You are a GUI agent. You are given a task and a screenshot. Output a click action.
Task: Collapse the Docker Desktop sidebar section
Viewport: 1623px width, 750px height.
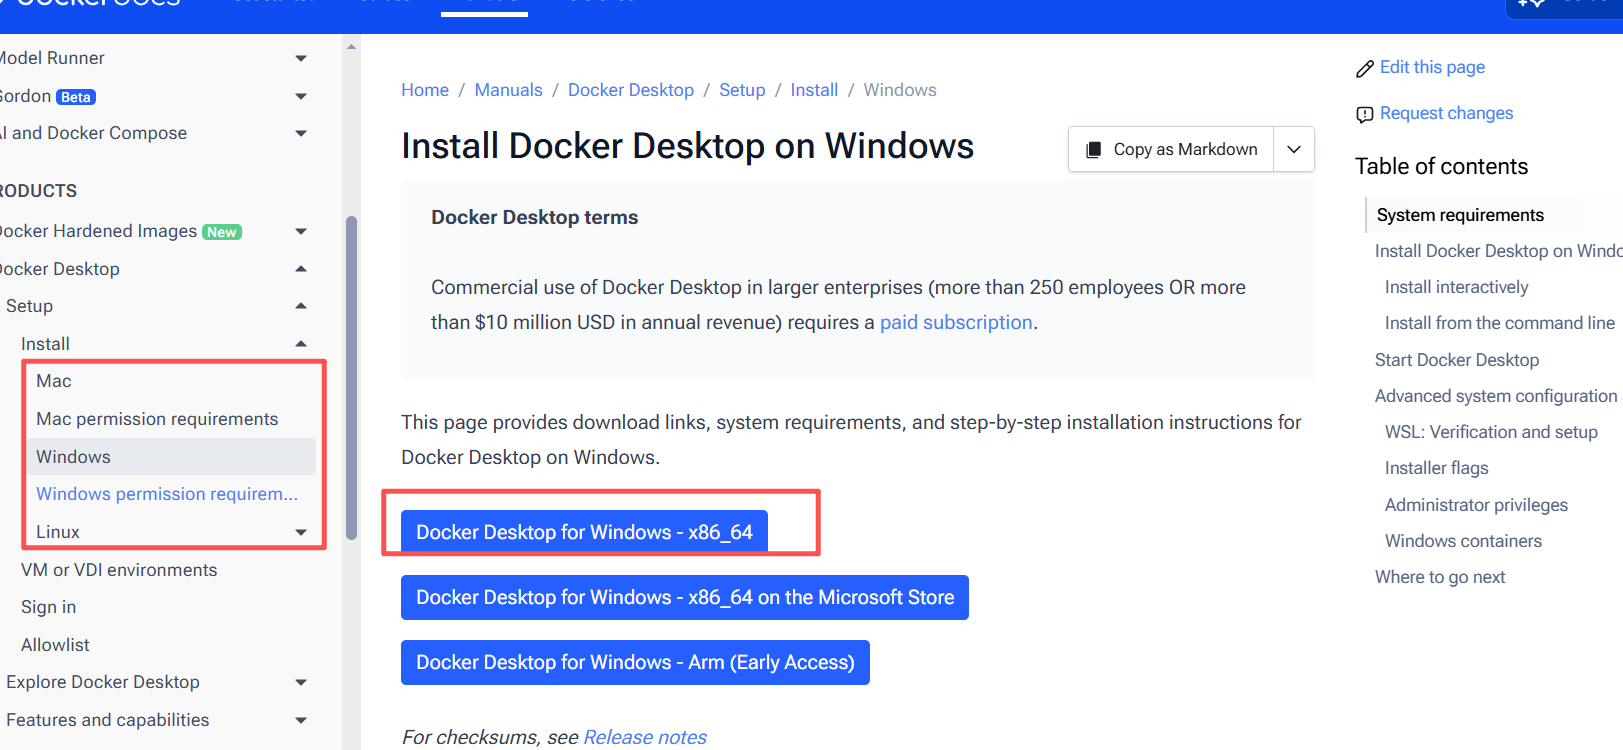tap(301, 269)
